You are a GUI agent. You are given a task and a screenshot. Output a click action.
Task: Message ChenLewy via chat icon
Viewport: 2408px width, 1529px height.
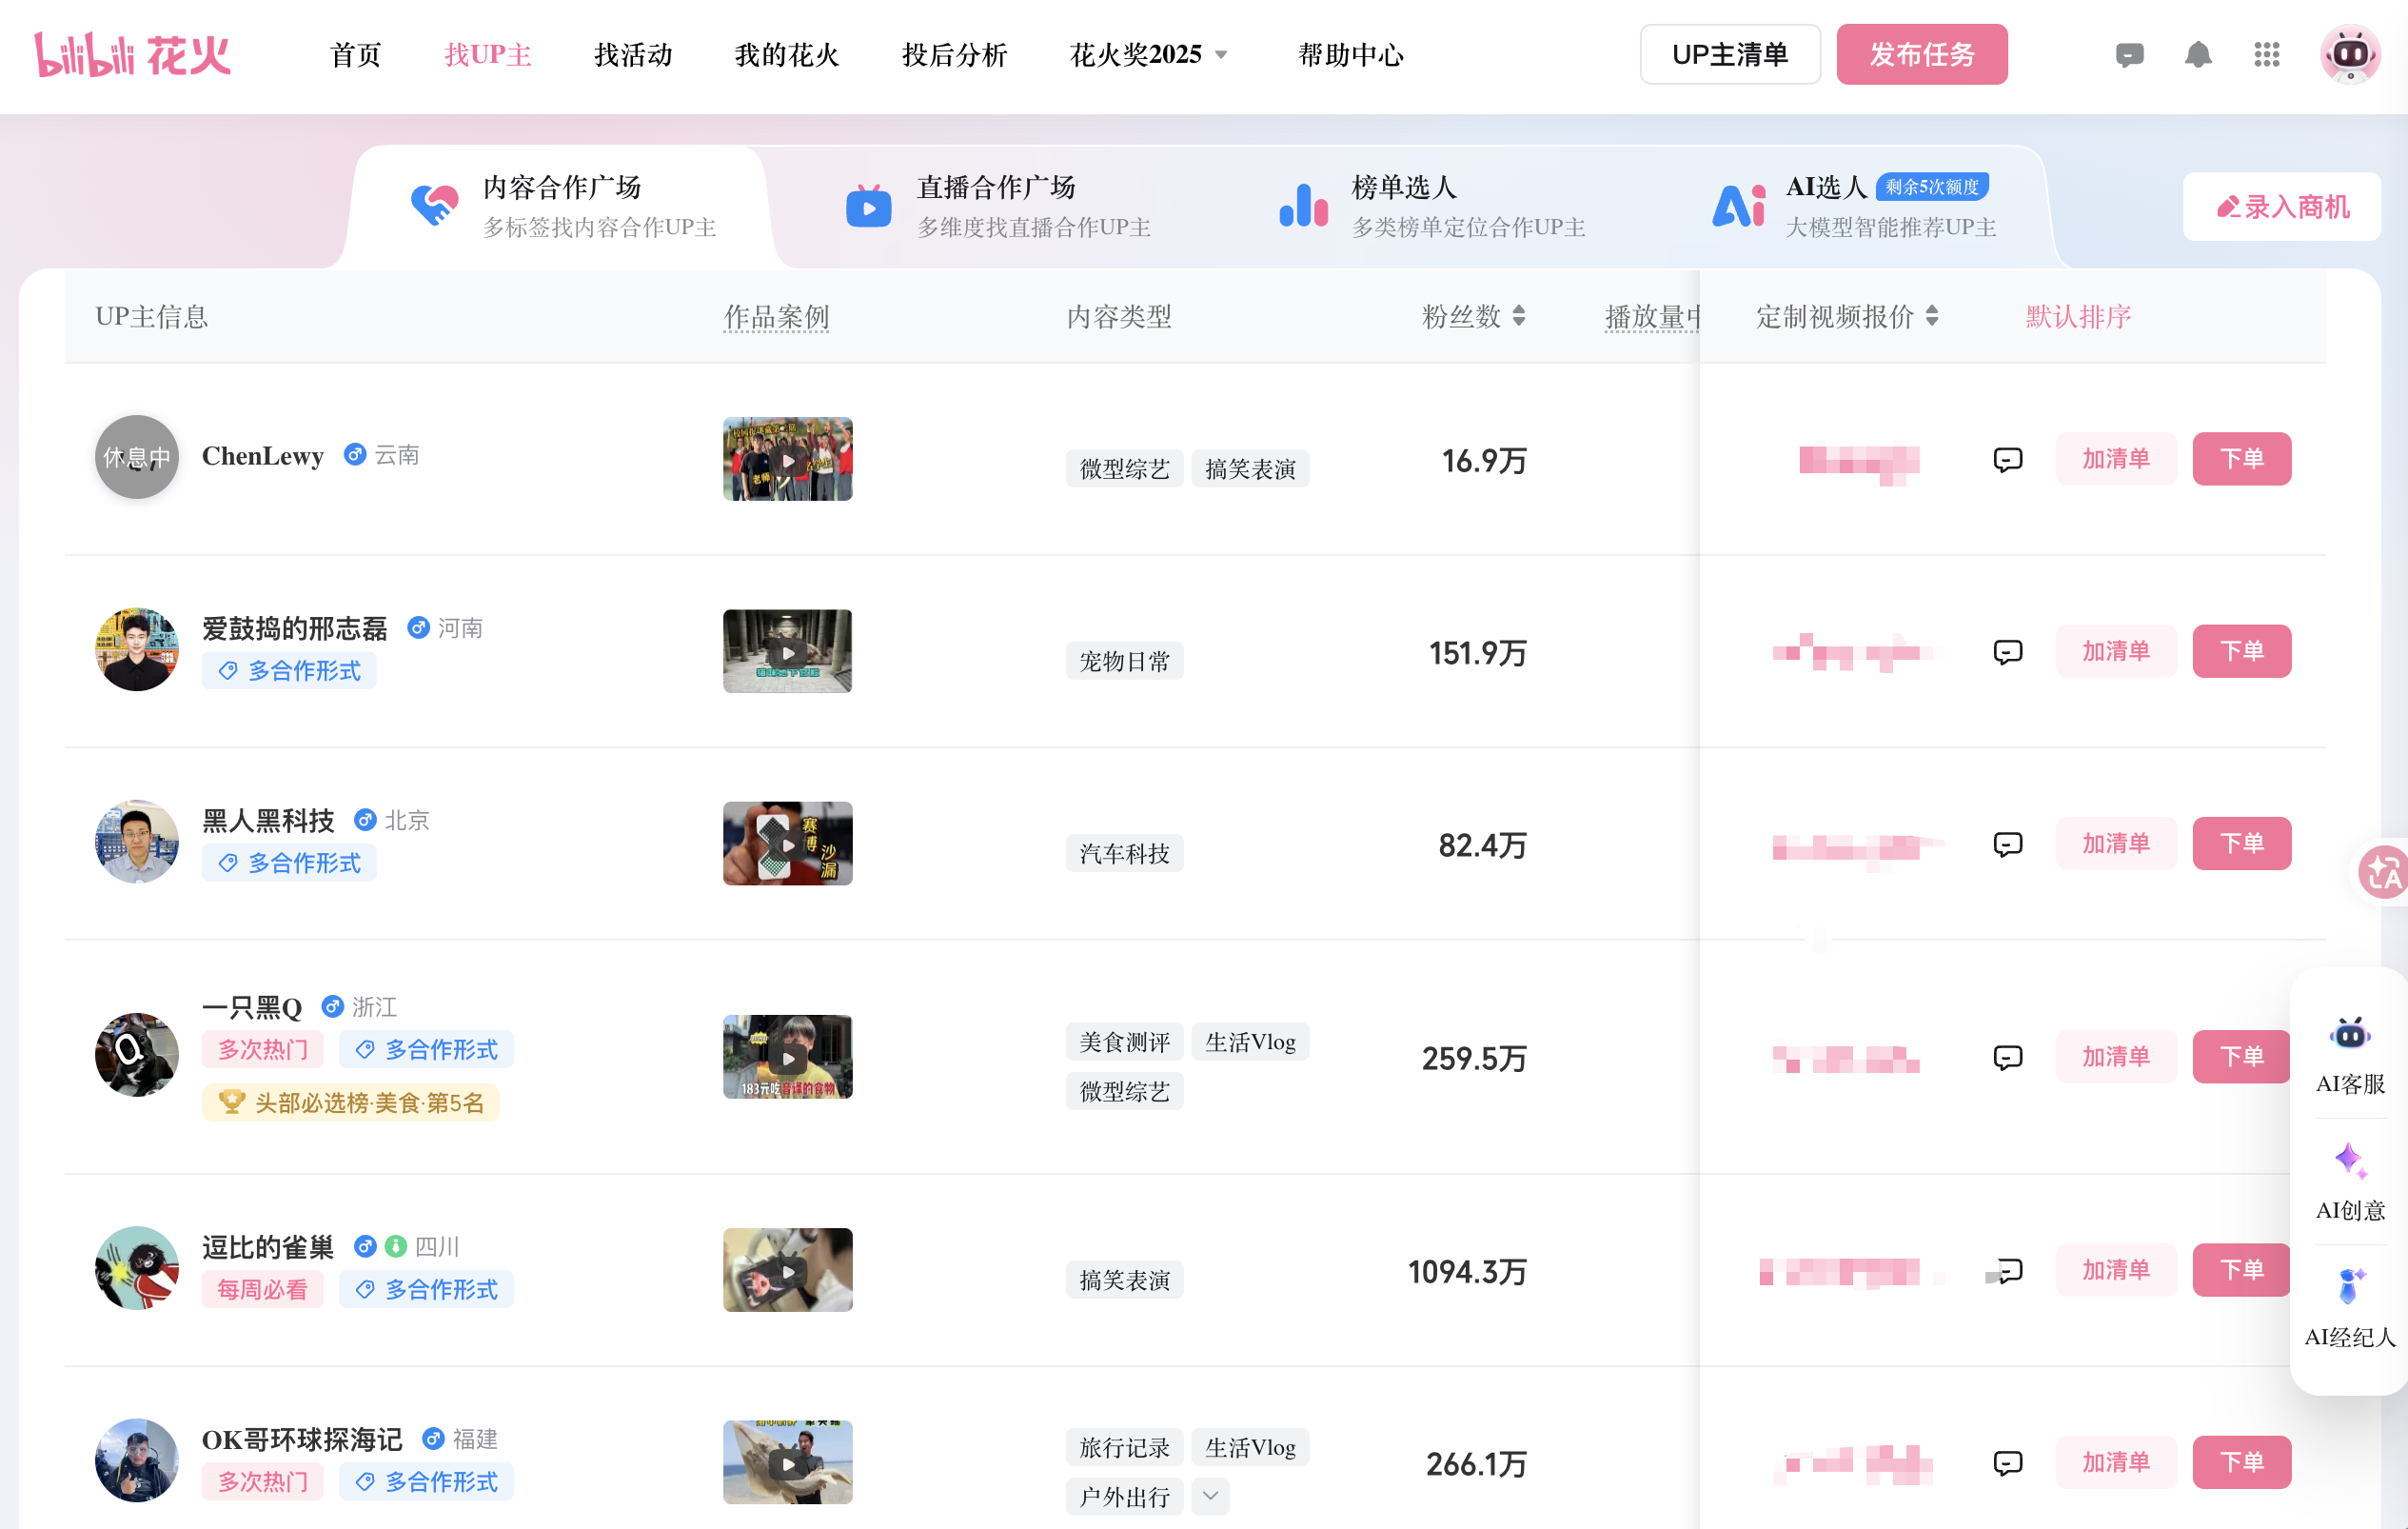pyautogui.click(x=2007, y=459)
